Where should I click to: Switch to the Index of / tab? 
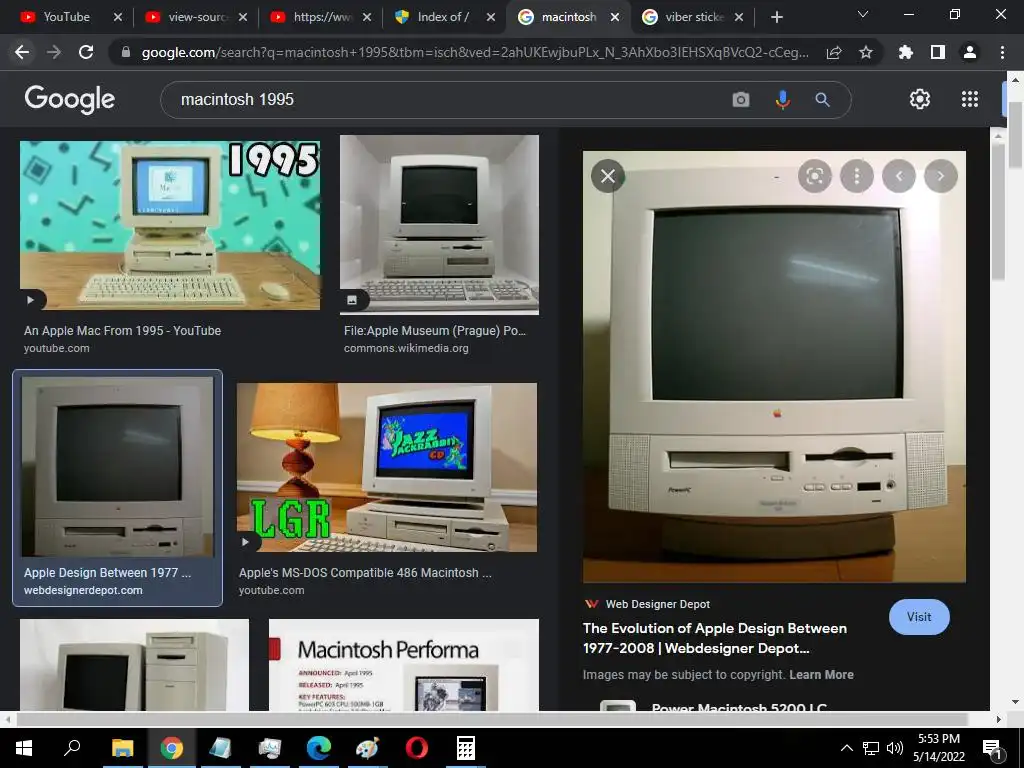(436, 17)
